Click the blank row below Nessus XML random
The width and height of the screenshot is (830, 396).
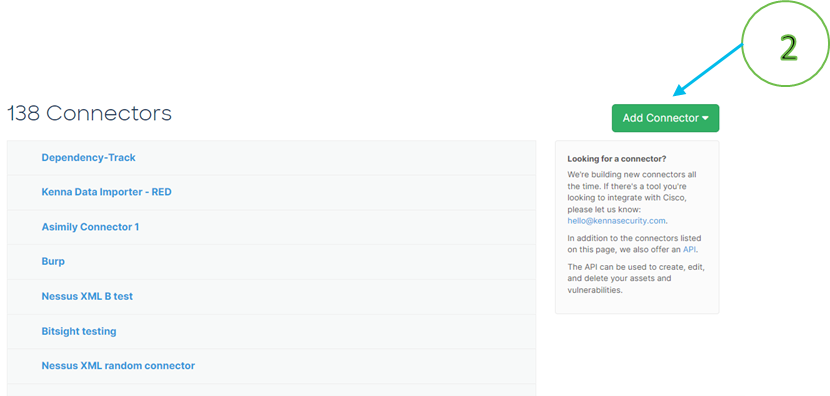click(272, 390)
